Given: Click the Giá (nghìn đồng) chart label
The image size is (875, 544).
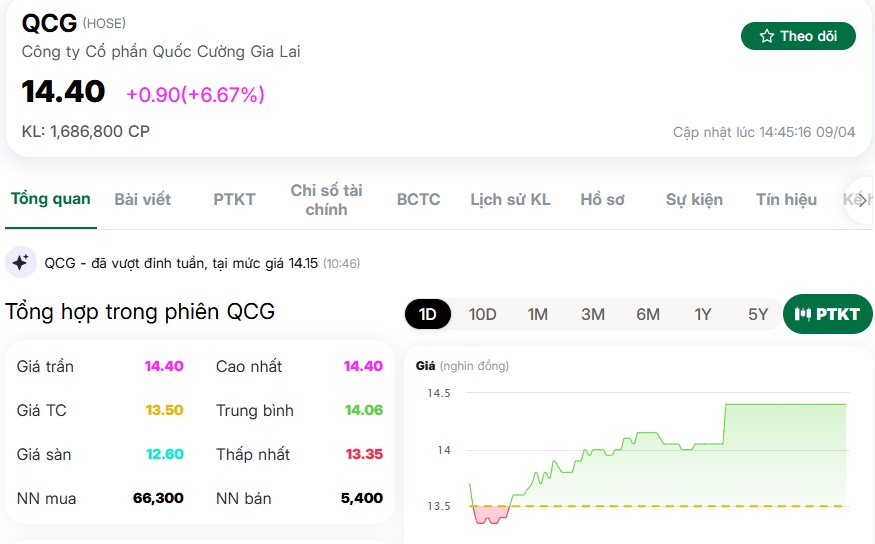Looking at the screenshot, I should tap(462, 366).
